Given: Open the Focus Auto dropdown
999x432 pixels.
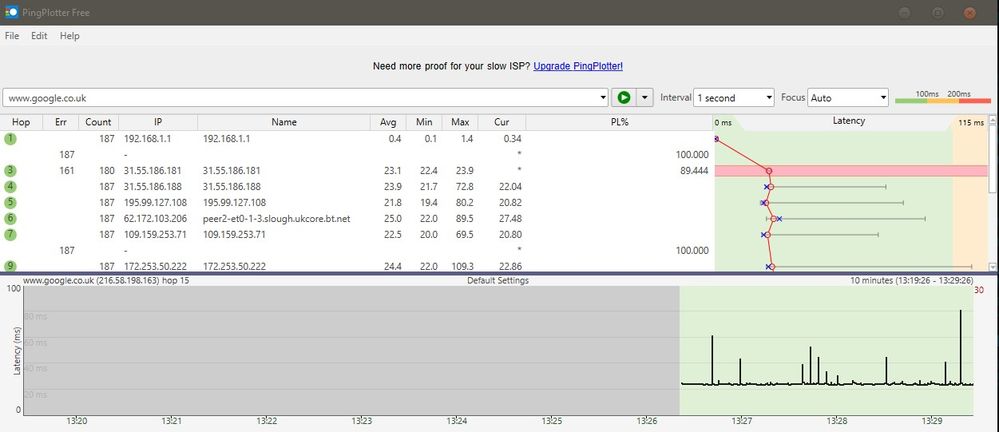Looking at the screenshot, I should coord(848,98).
